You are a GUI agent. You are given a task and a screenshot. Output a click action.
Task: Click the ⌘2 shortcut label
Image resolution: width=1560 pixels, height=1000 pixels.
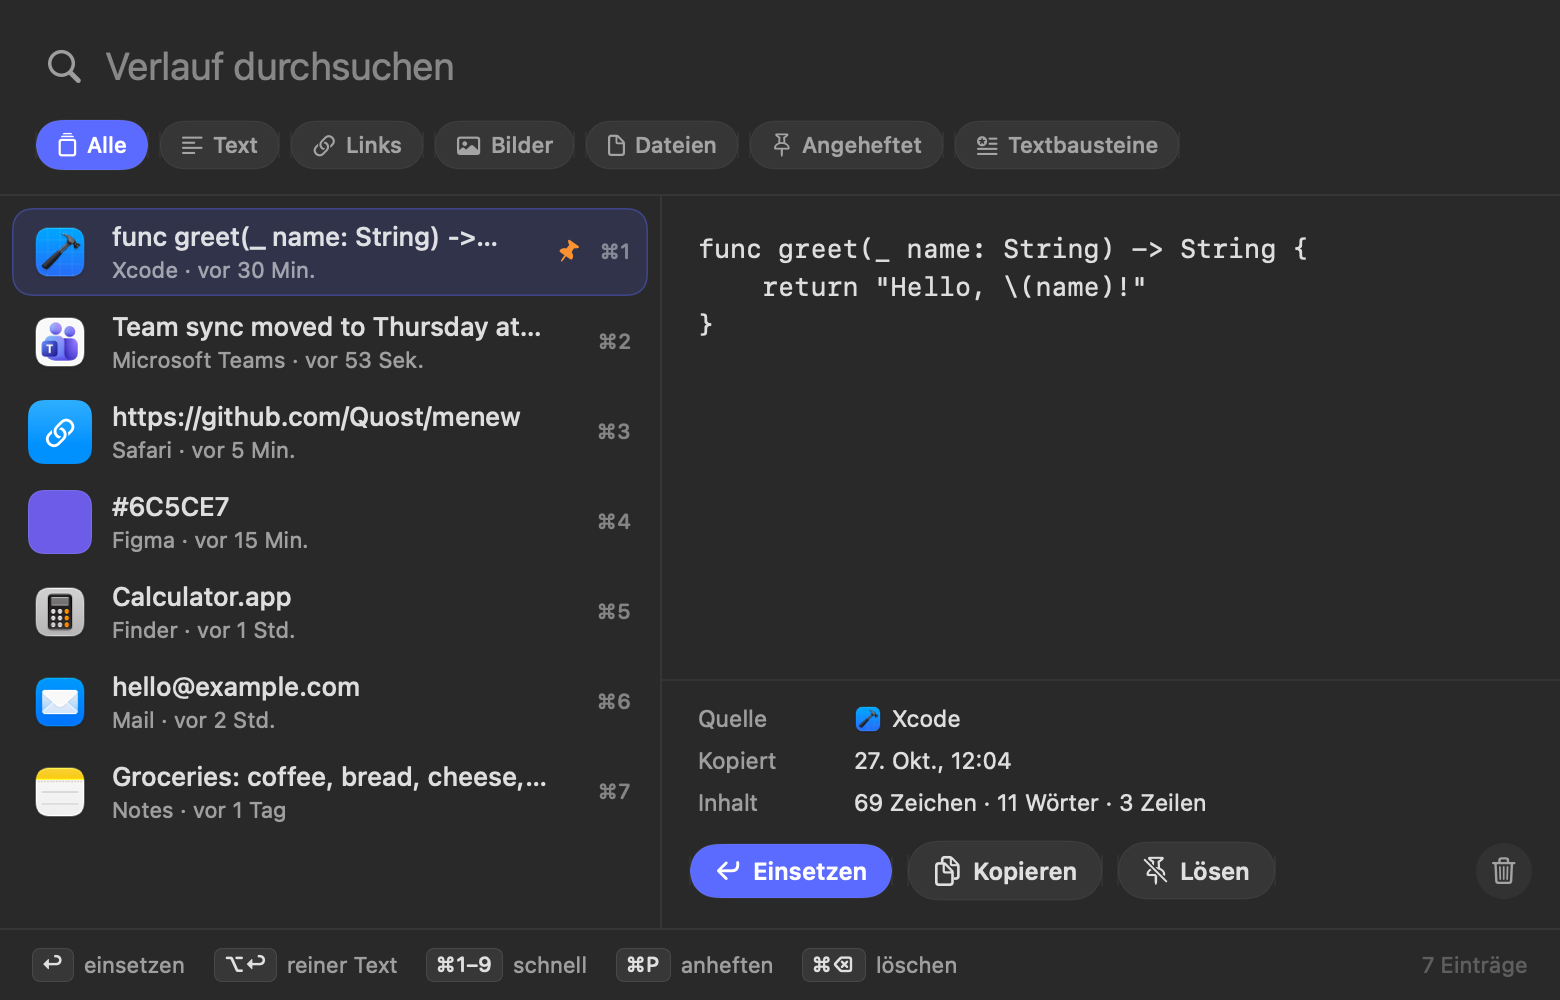(x=614, y=342)
